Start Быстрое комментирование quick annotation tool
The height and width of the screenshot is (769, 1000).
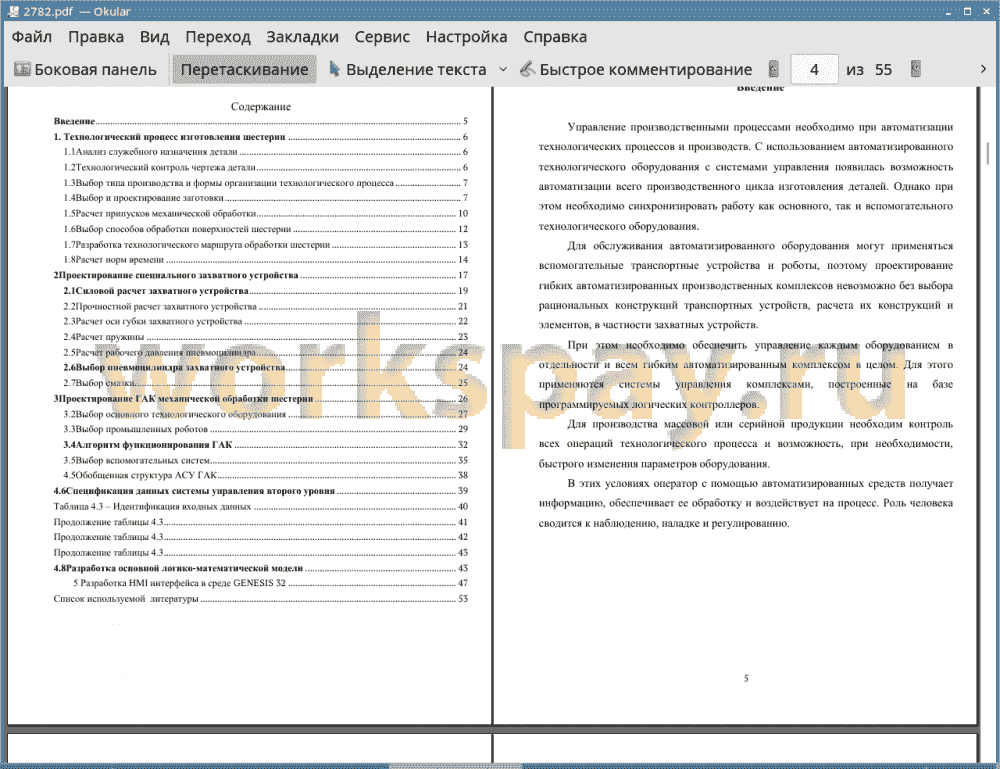click(636, 70)
